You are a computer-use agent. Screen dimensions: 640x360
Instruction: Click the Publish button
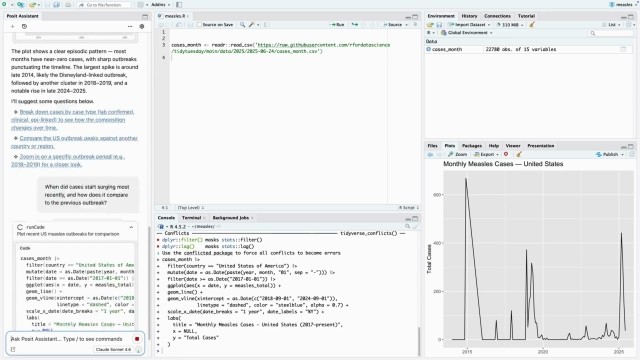[x=607, y=154]
